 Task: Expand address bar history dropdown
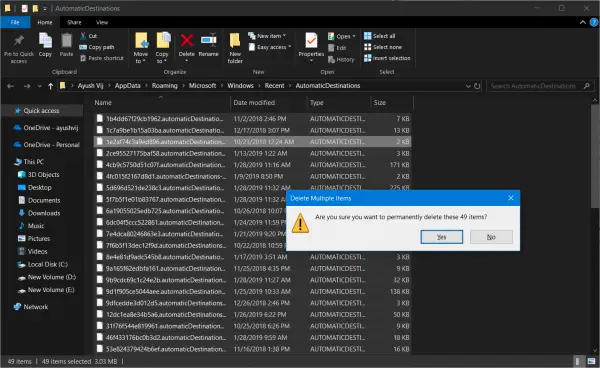click(468, 86)
